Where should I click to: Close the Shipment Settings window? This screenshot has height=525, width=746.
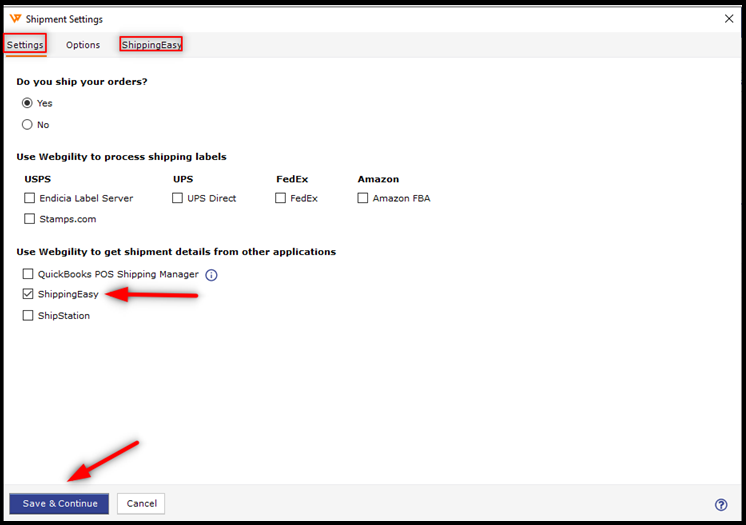(727, 19)
